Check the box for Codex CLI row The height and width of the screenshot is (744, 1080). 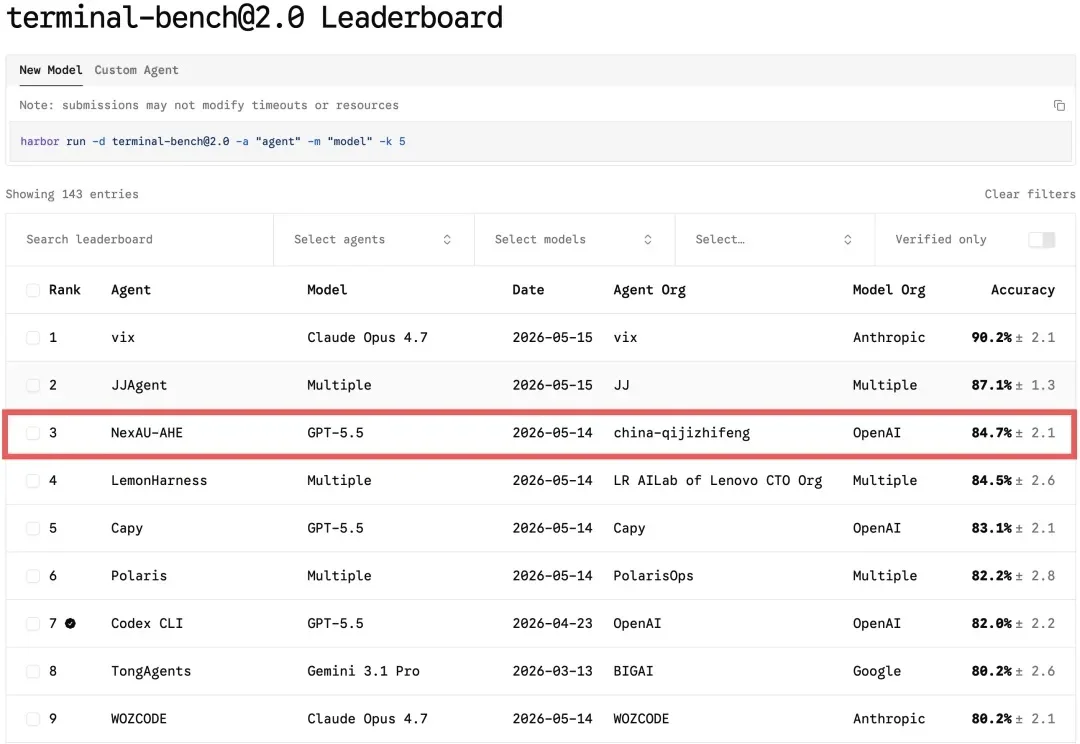32,623
